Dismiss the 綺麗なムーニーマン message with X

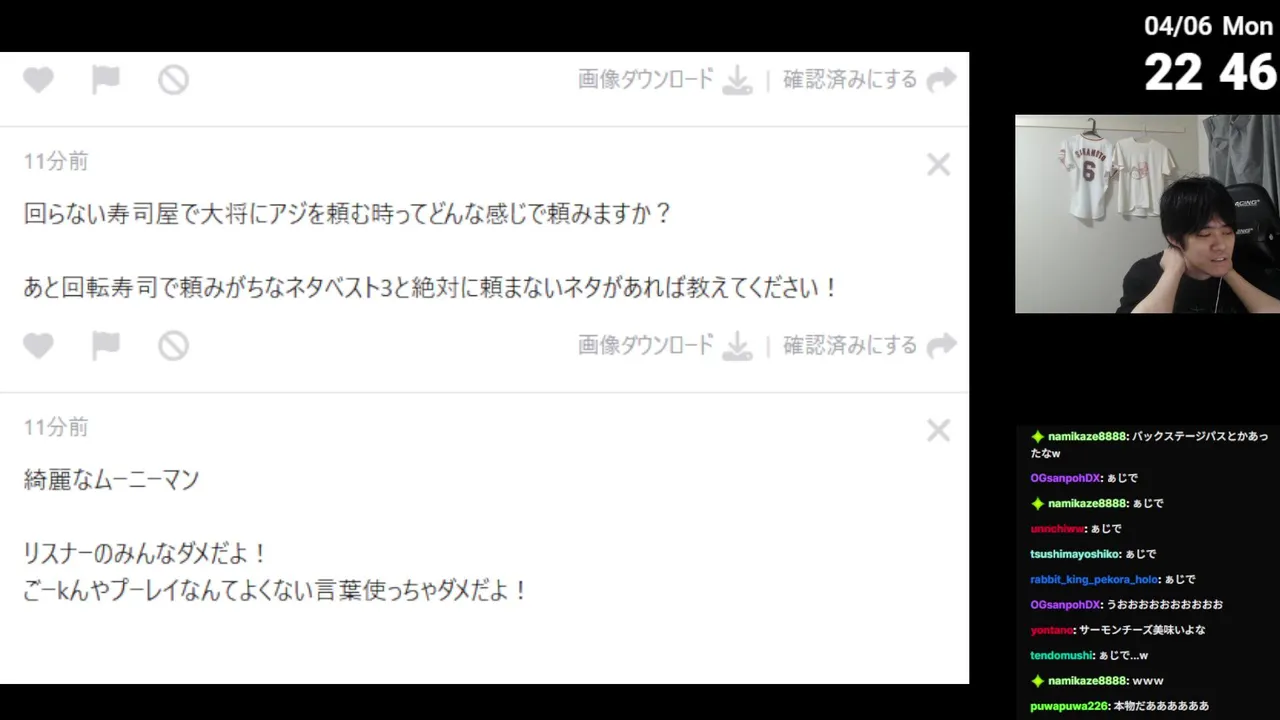[x=938, y=431]
